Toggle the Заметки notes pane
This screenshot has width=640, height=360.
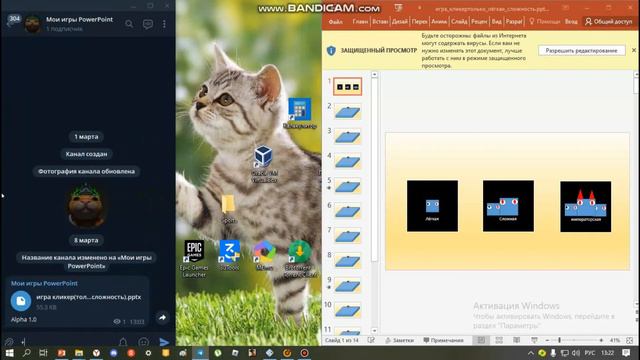(400, 340)
